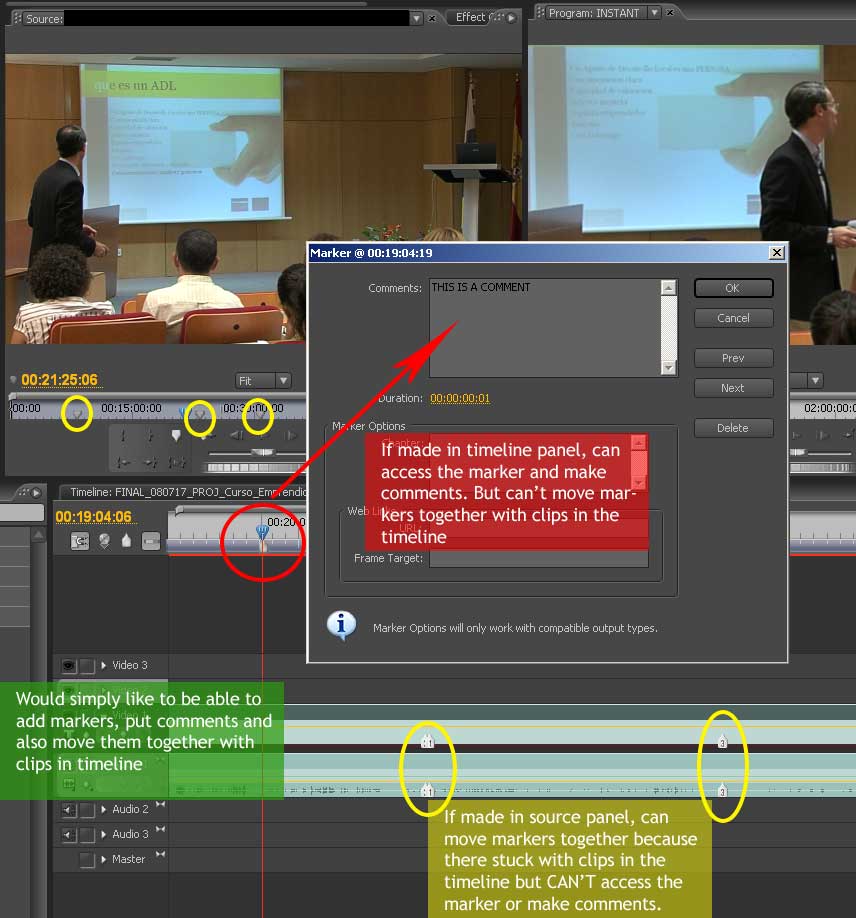Expand the Audio 2 track
Image resolution: width=856 pixels, height=918 pixels.
click(104, 809)
